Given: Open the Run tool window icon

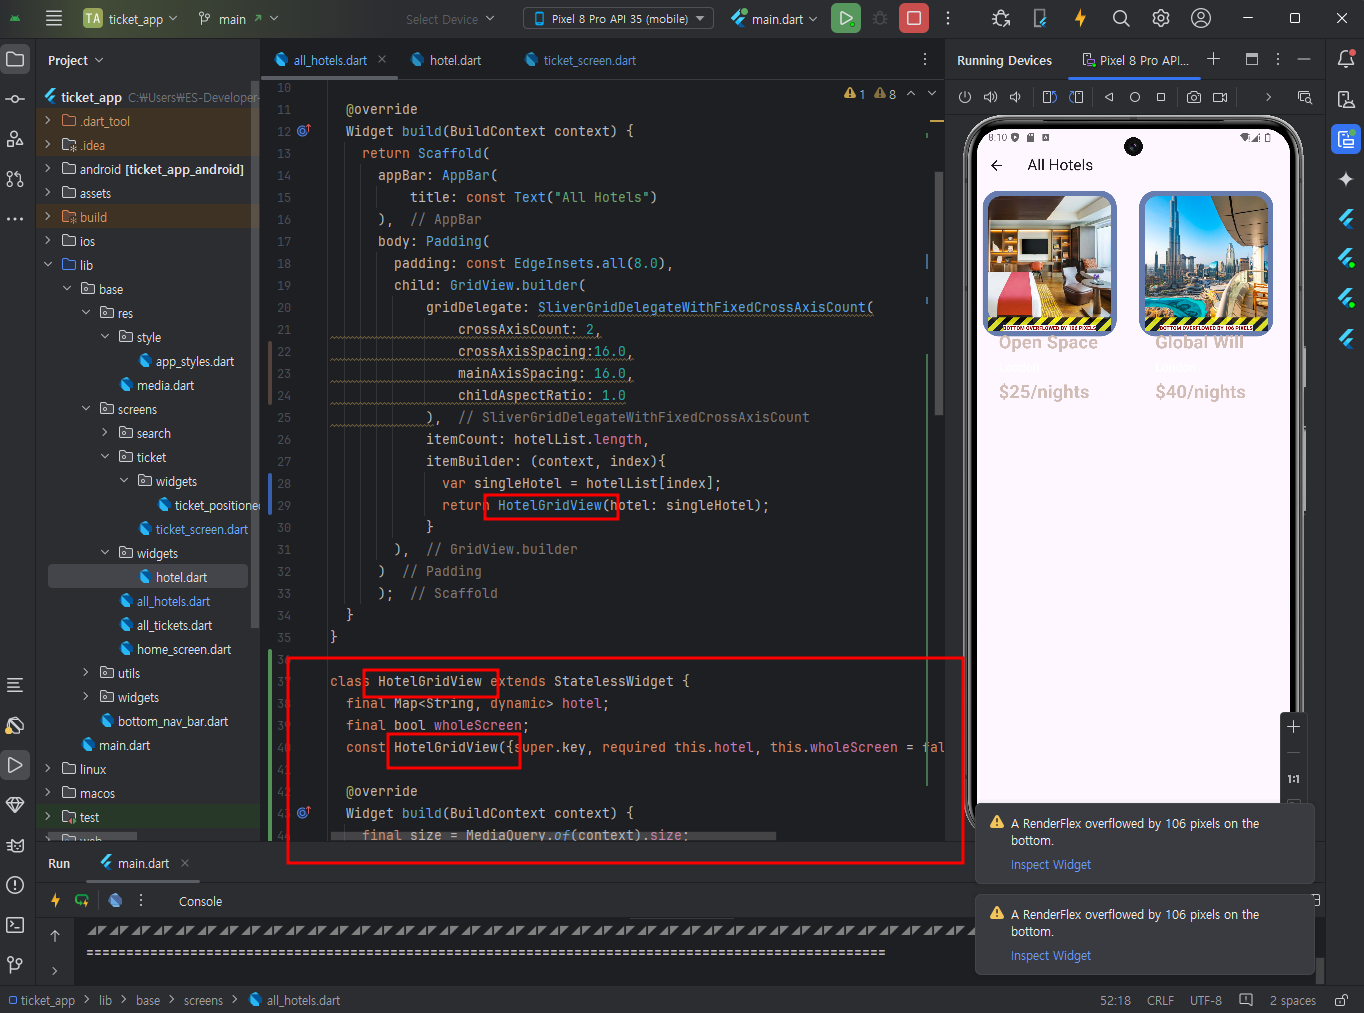Looking at the screenshot, I should (x=15, y=765).
